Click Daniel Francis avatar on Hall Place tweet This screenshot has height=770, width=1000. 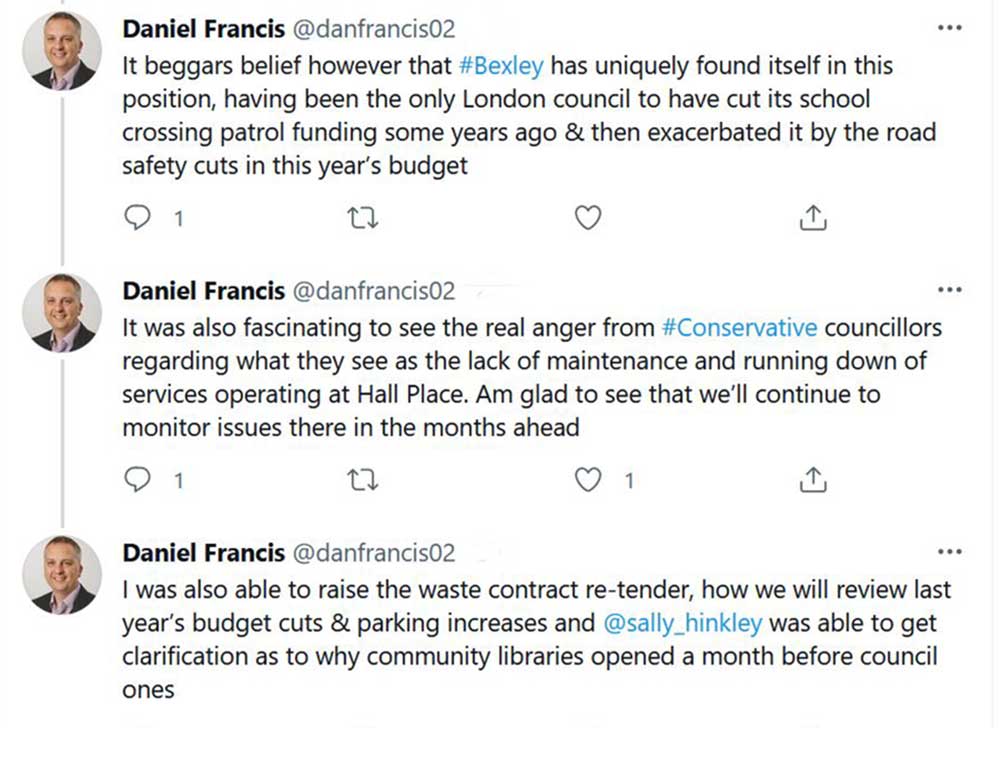[x=63, y=312]
